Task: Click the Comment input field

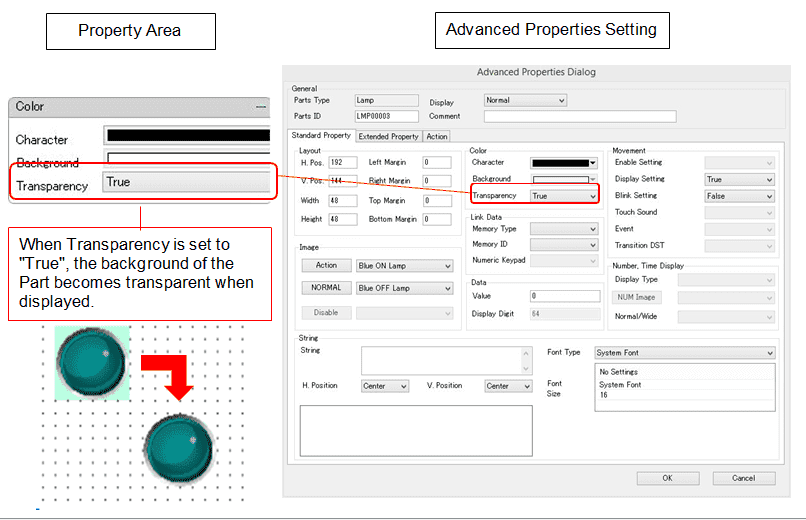Action: [579, 117]
